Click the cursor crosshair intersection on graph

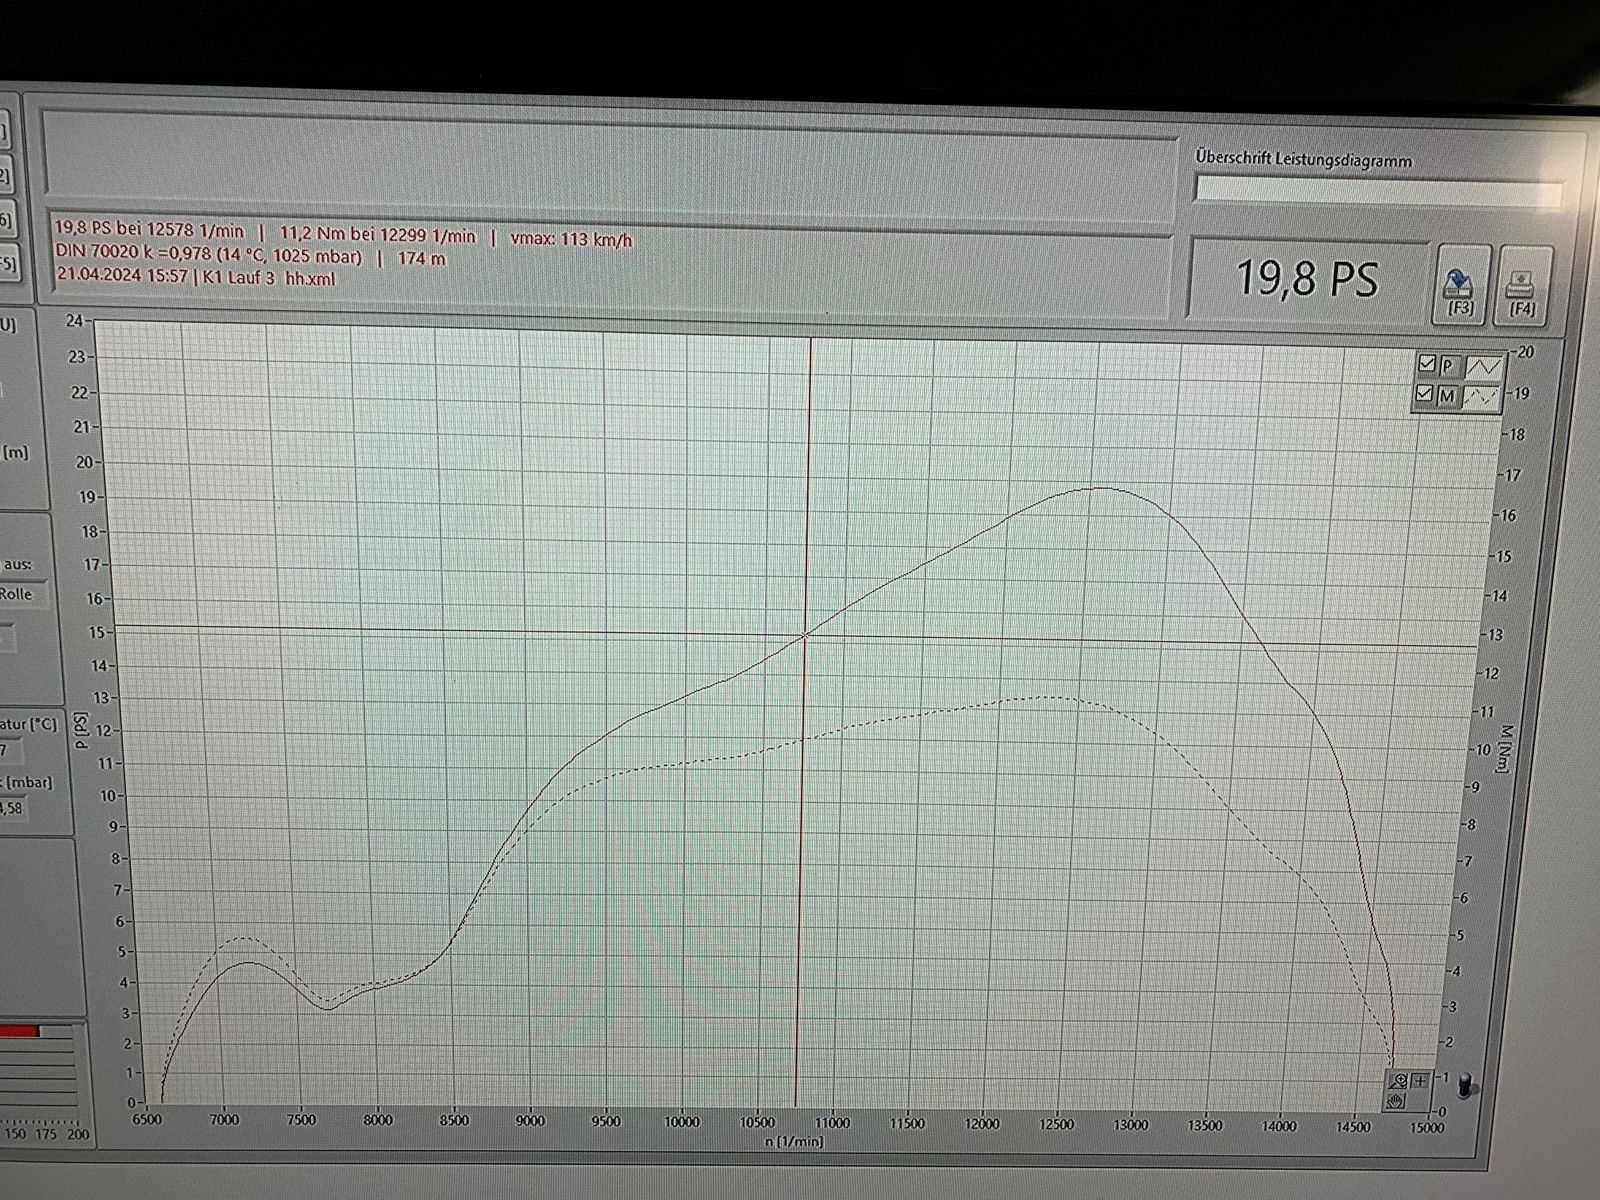point(806,634)
